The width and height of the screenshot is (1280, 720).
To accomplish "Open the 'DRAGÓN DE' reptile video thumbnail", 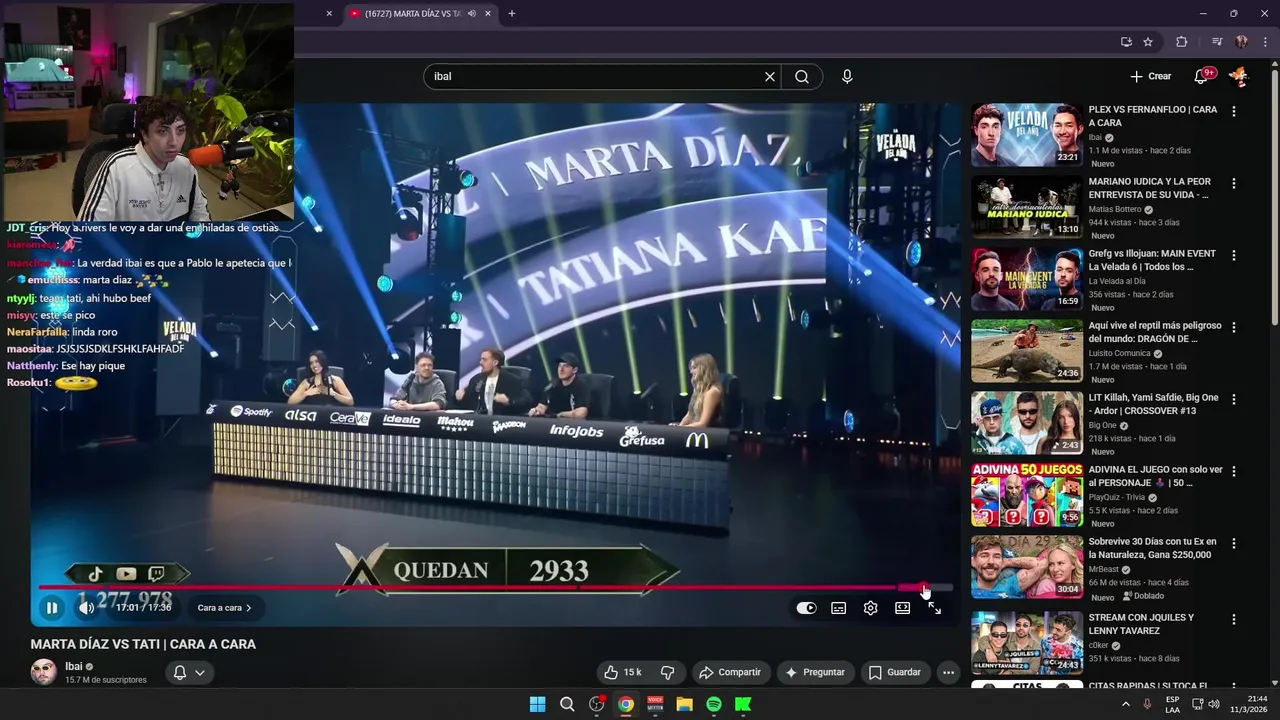I will [1026, 351].
